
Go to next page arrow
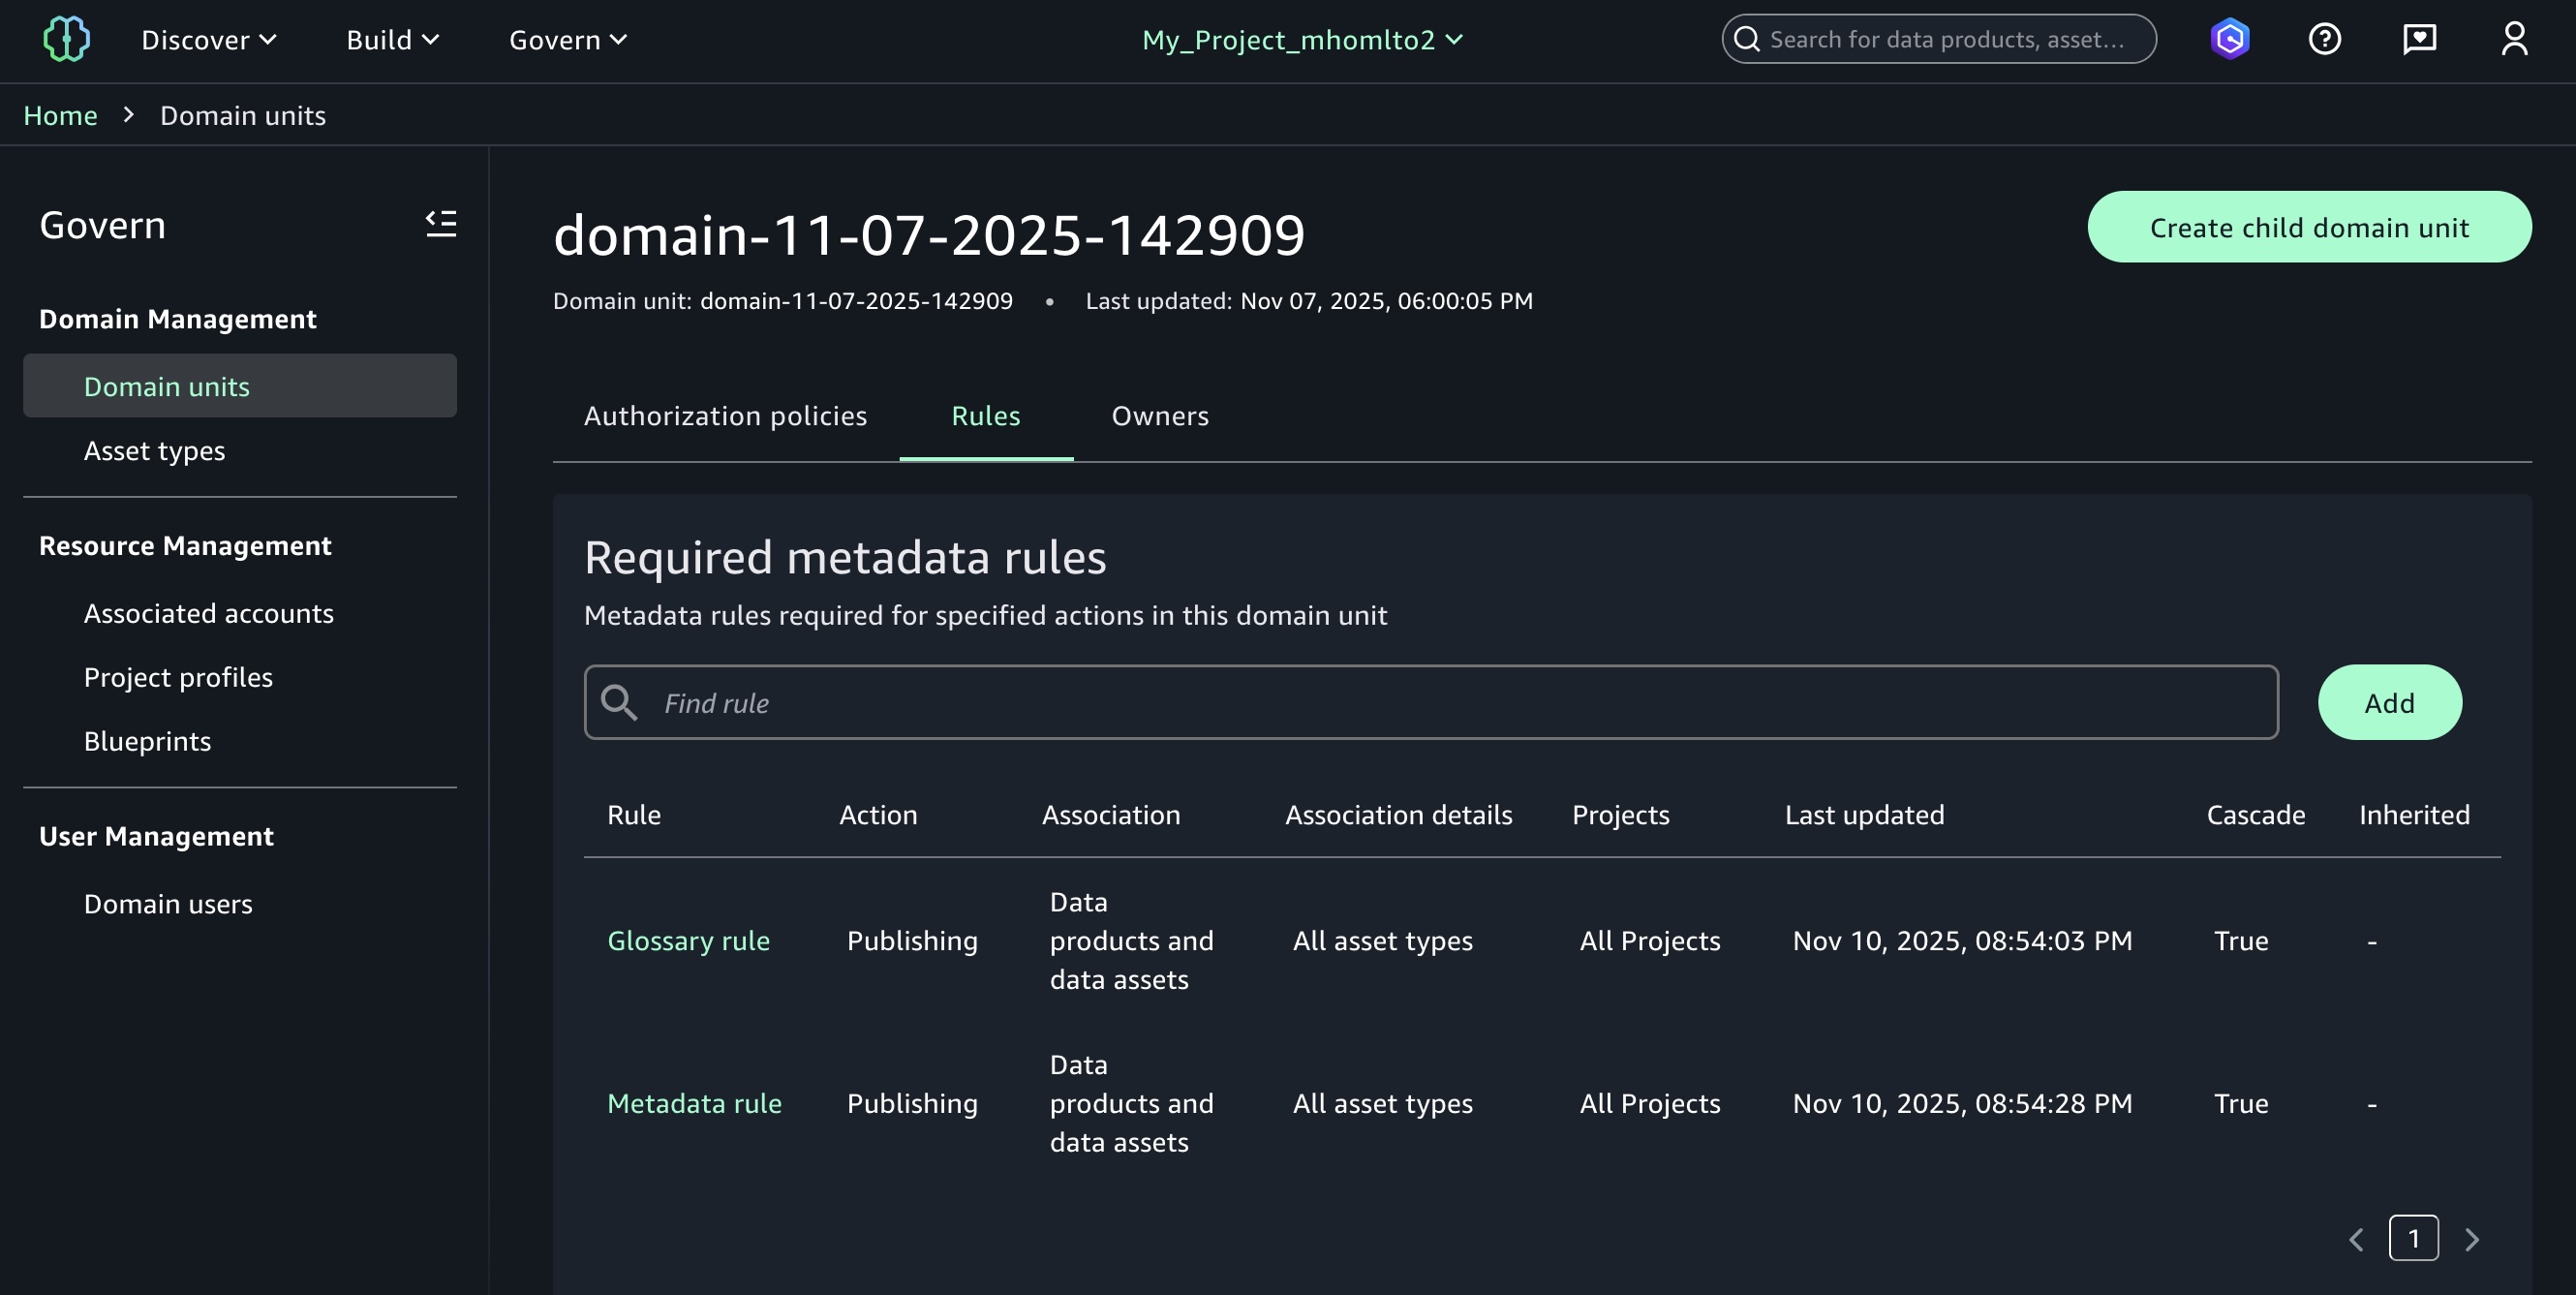click(2472, 1240)
